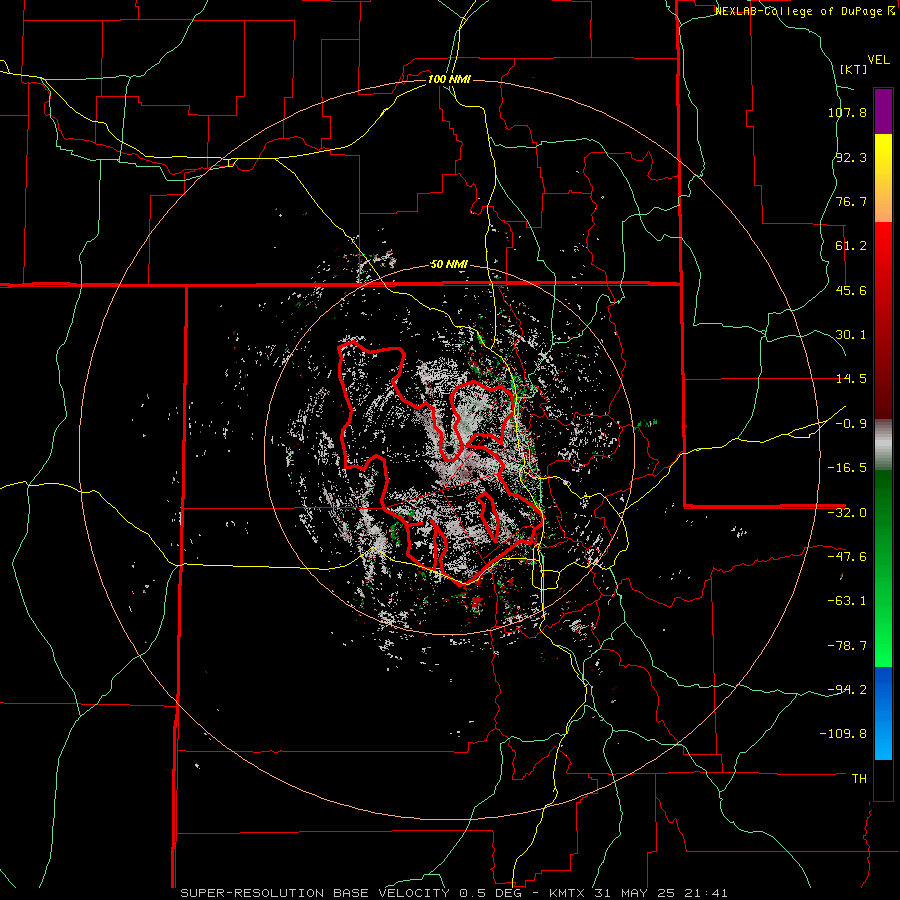This screenshot has height=900, width=900.
Task: Click the -94.2 legend value
Action: 847,689
